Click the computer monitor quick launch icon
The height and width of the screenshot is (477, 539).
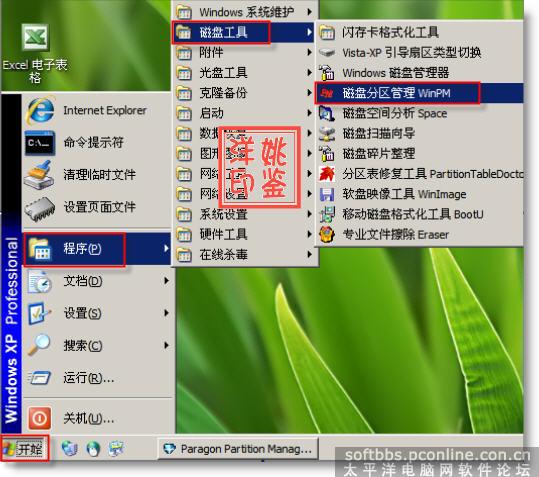[x=116, y=448]
